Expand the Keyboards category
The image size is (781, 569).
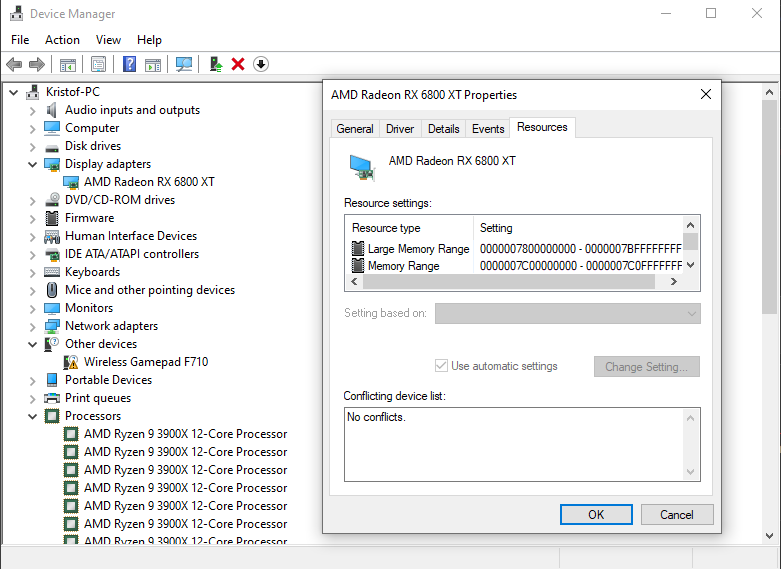[32, 273]
